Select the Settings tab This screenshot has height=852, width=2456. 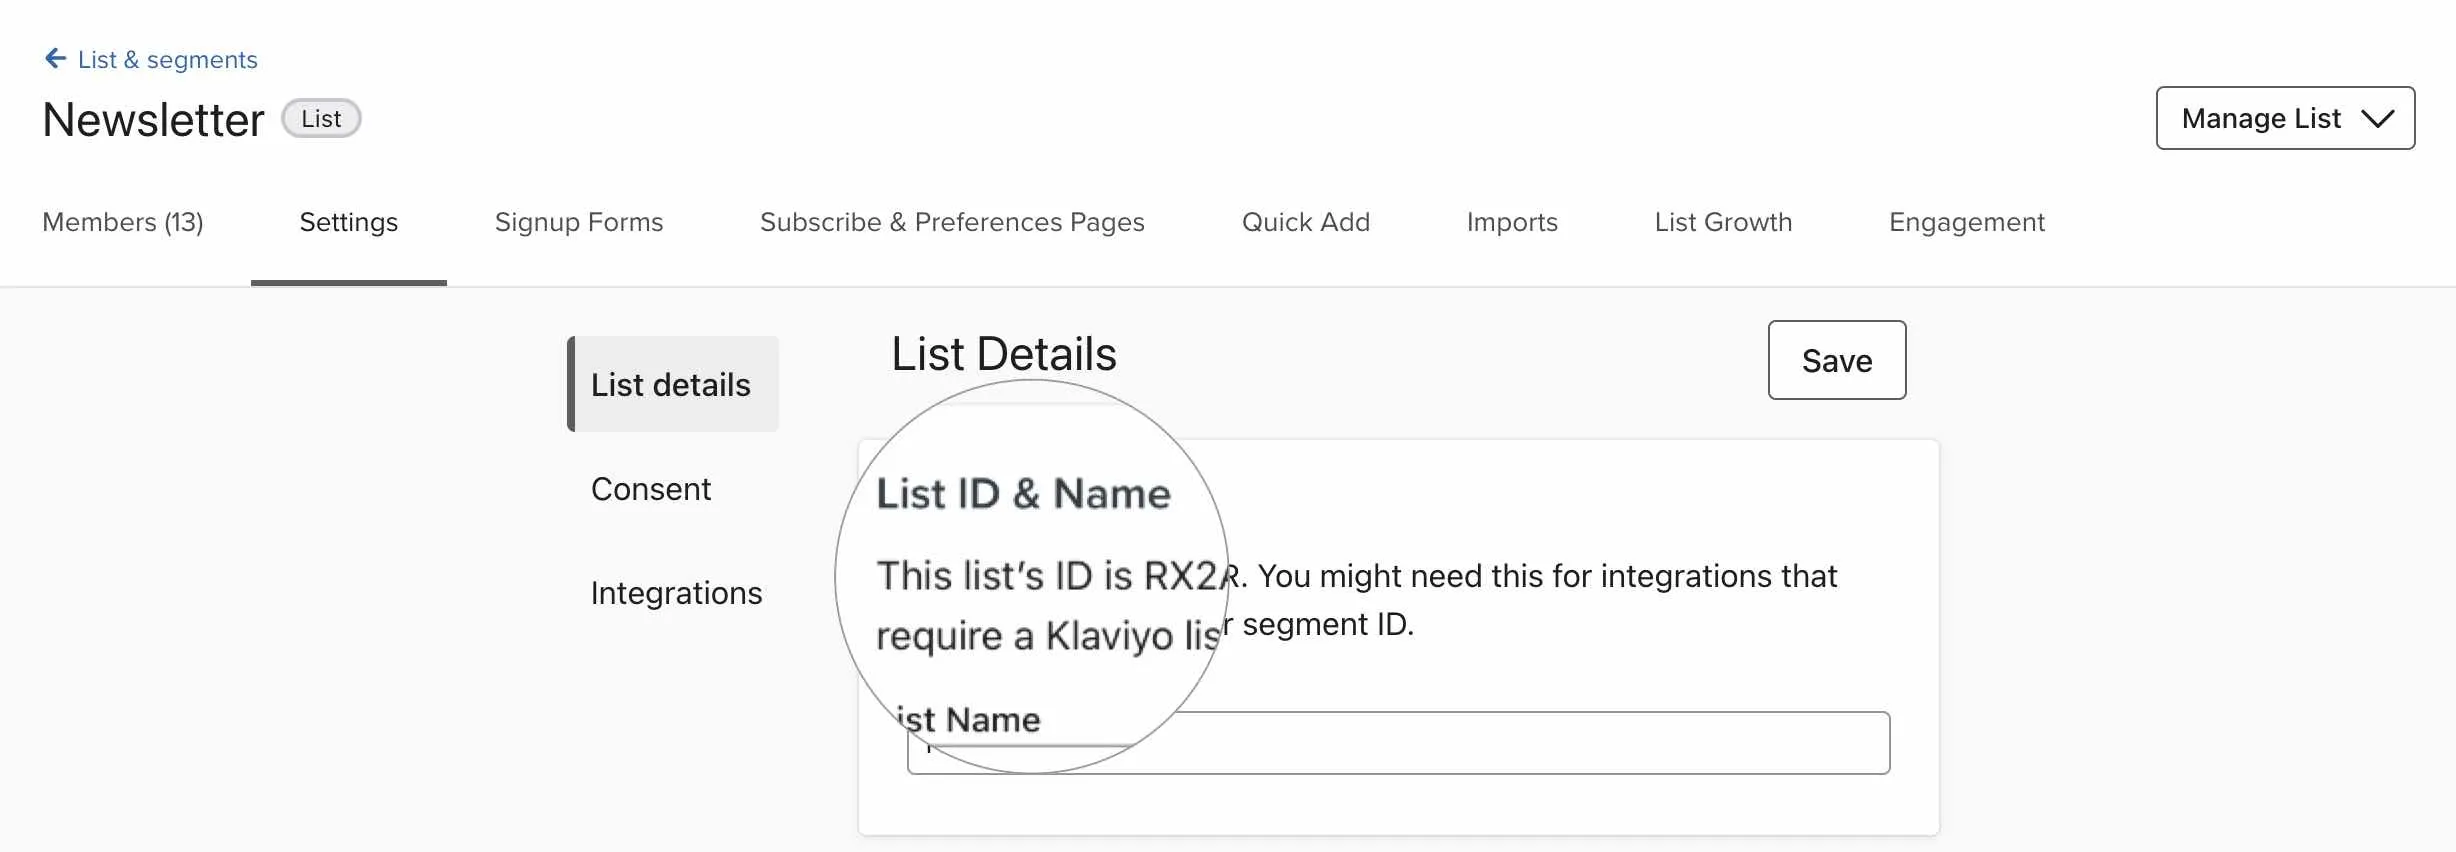click(348, 222)
